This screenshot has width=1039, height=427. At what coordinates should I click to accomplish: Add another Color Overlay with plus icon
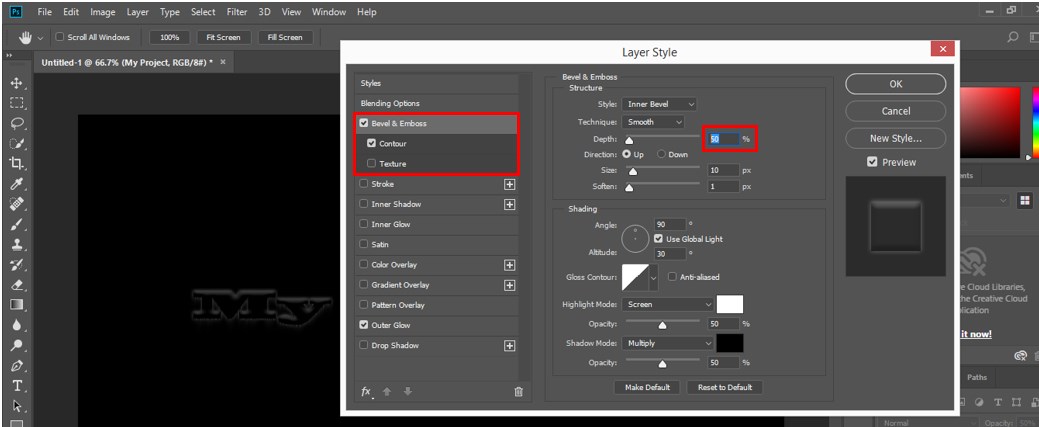510,265
